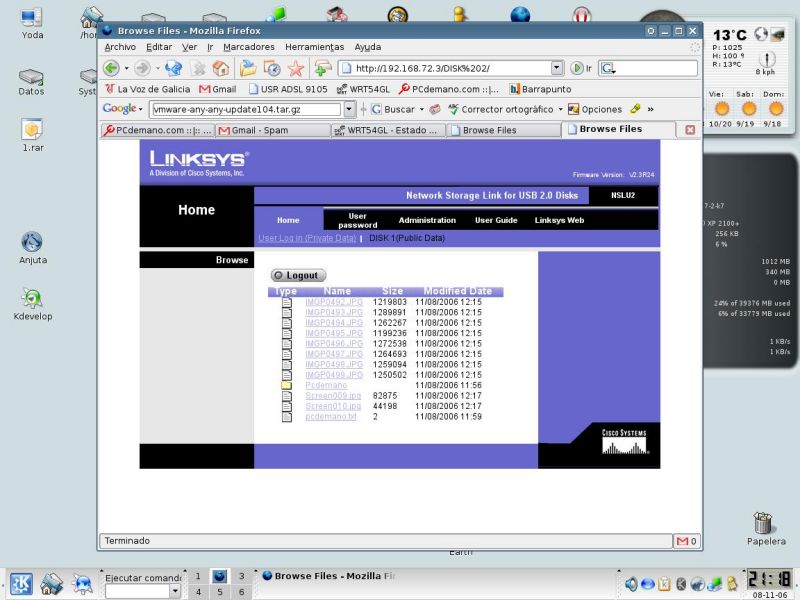Show more Google toolbar items chevron
The height and width of the screenshot is (600, 800).
651,109
